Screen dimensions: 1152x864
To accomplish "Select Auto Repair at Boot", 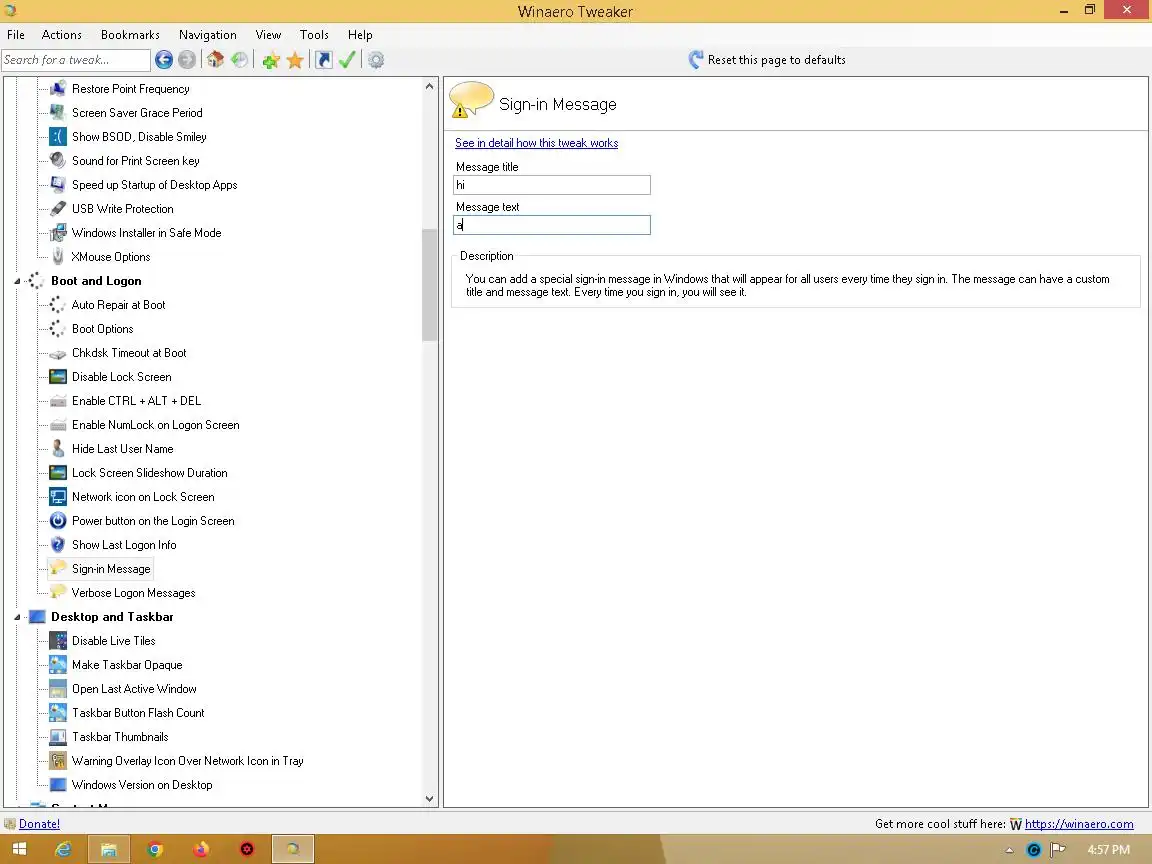I will point(118,305).
